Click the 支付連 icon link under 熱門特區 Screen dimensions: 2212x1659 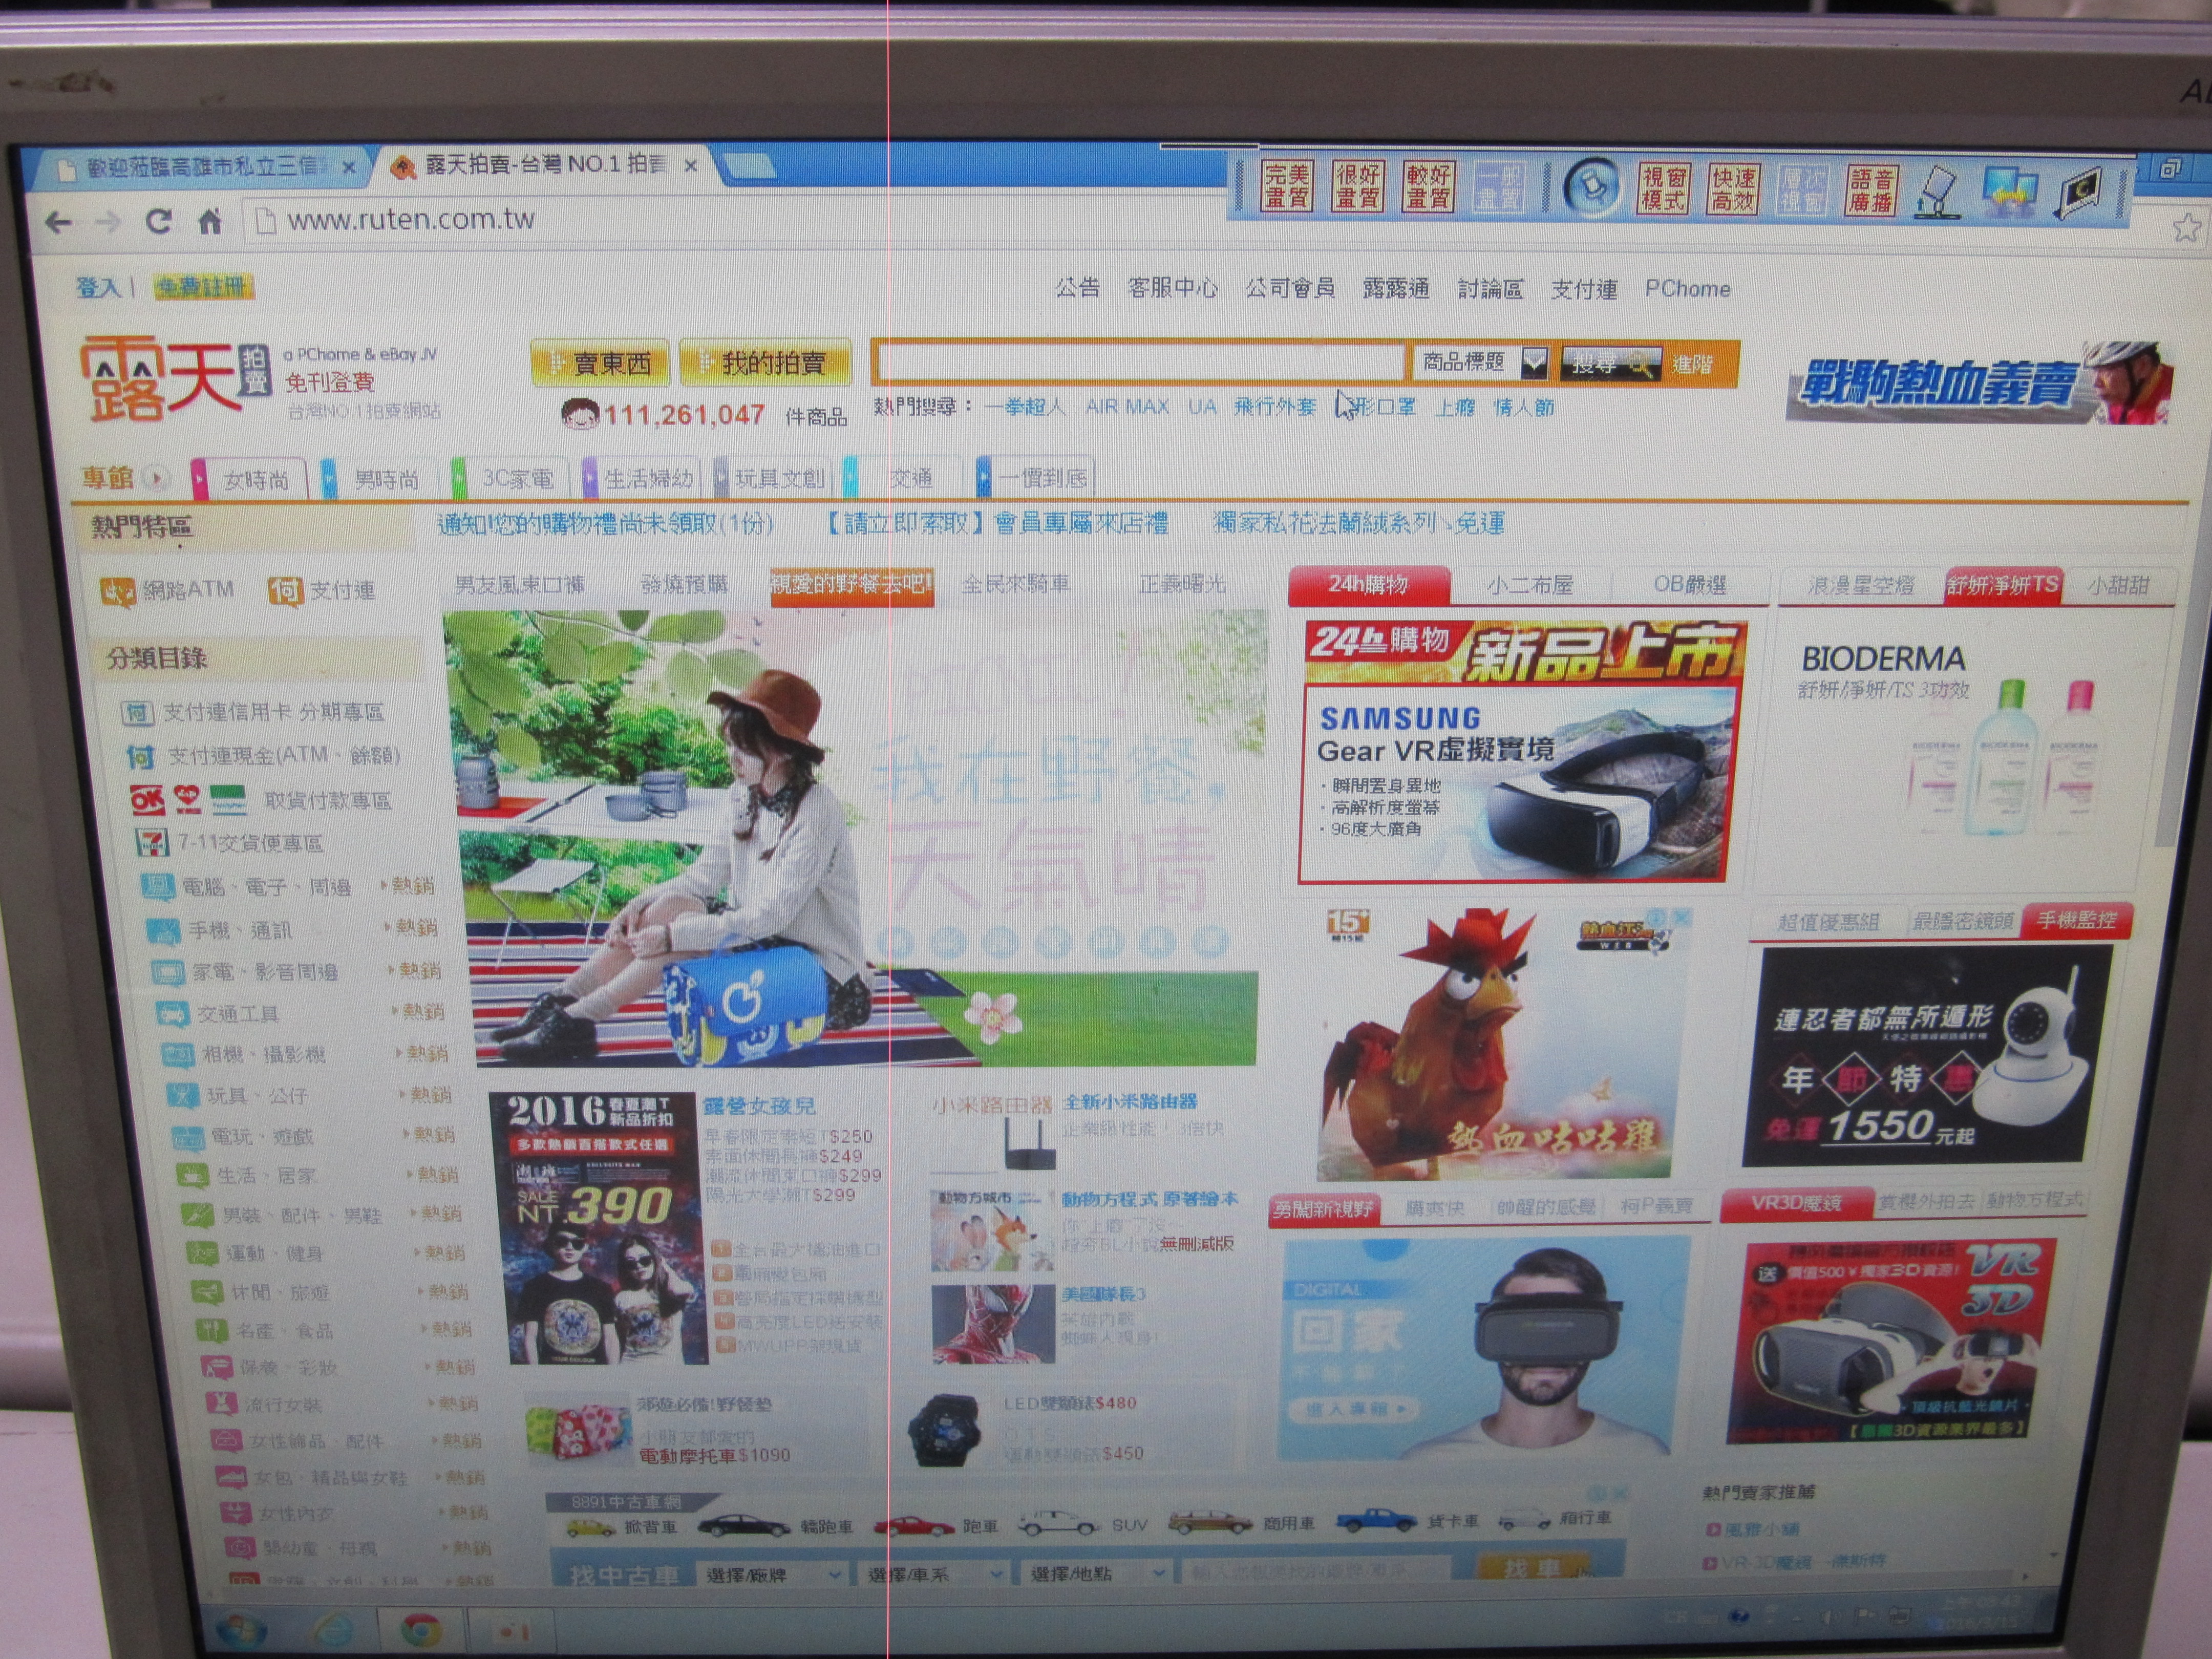(321, 591)
